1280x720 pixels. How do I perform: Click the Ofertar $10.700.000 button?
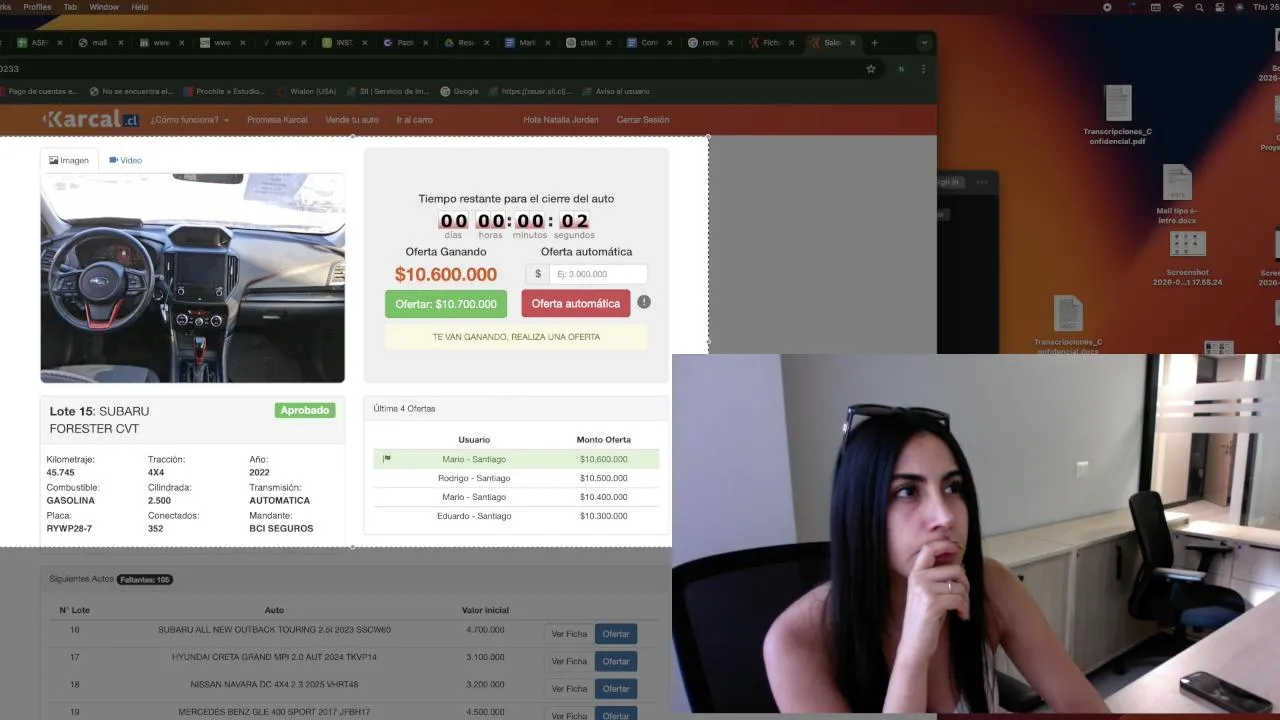[x=446, y=304]
